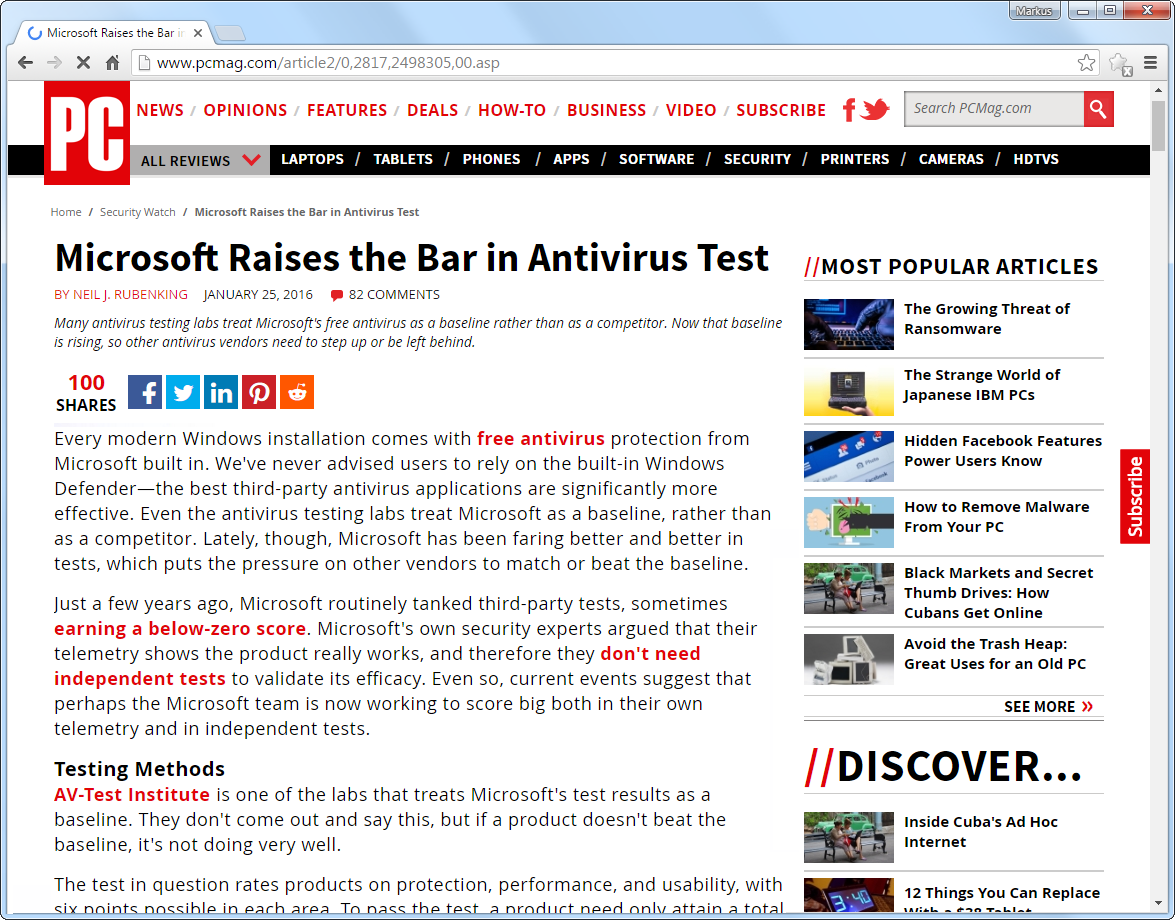The width and height of the screenshot is (1175, 920).
Task: Open Security Watch breadcrumb link
Action: (x=138, y=212)
